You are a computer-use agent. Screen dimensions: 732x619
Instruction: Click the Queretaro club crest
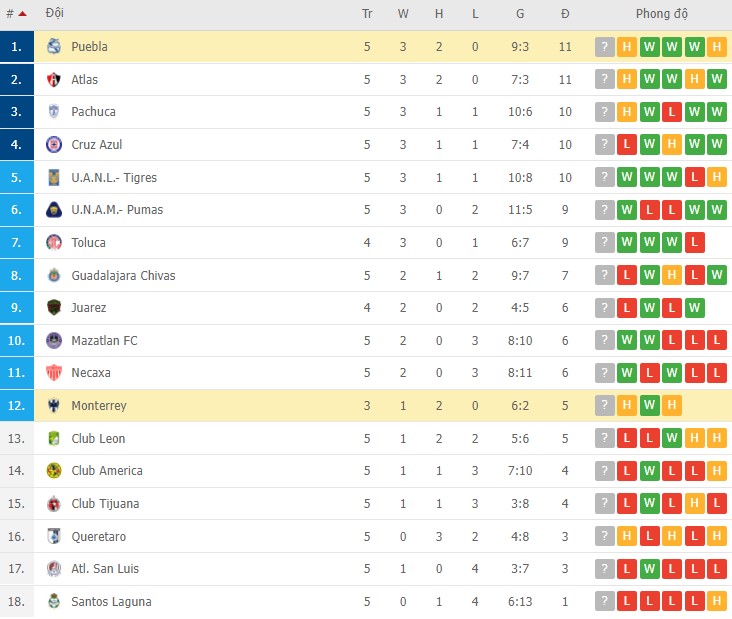(x=54, y=537)
